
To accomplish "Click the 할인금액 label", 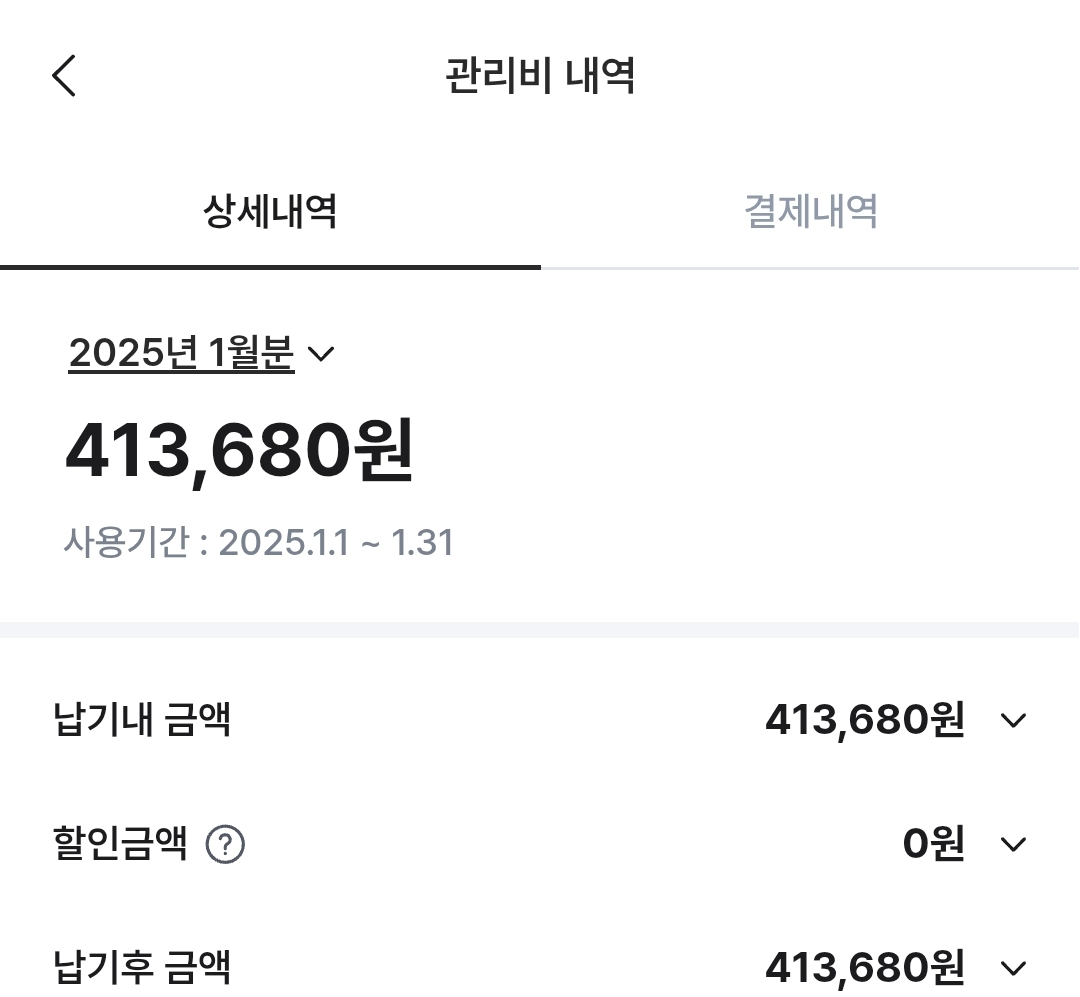I will click(120, 844).
